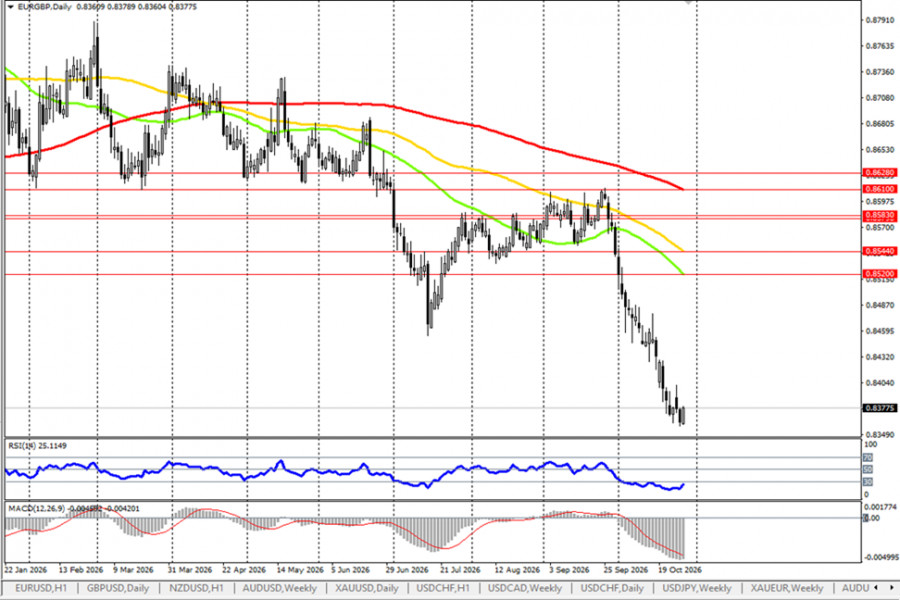Click the 3 Sep 2026 date label
This screenshot has width=900, height=600.
pyautogui.click(x=568, y=570)
